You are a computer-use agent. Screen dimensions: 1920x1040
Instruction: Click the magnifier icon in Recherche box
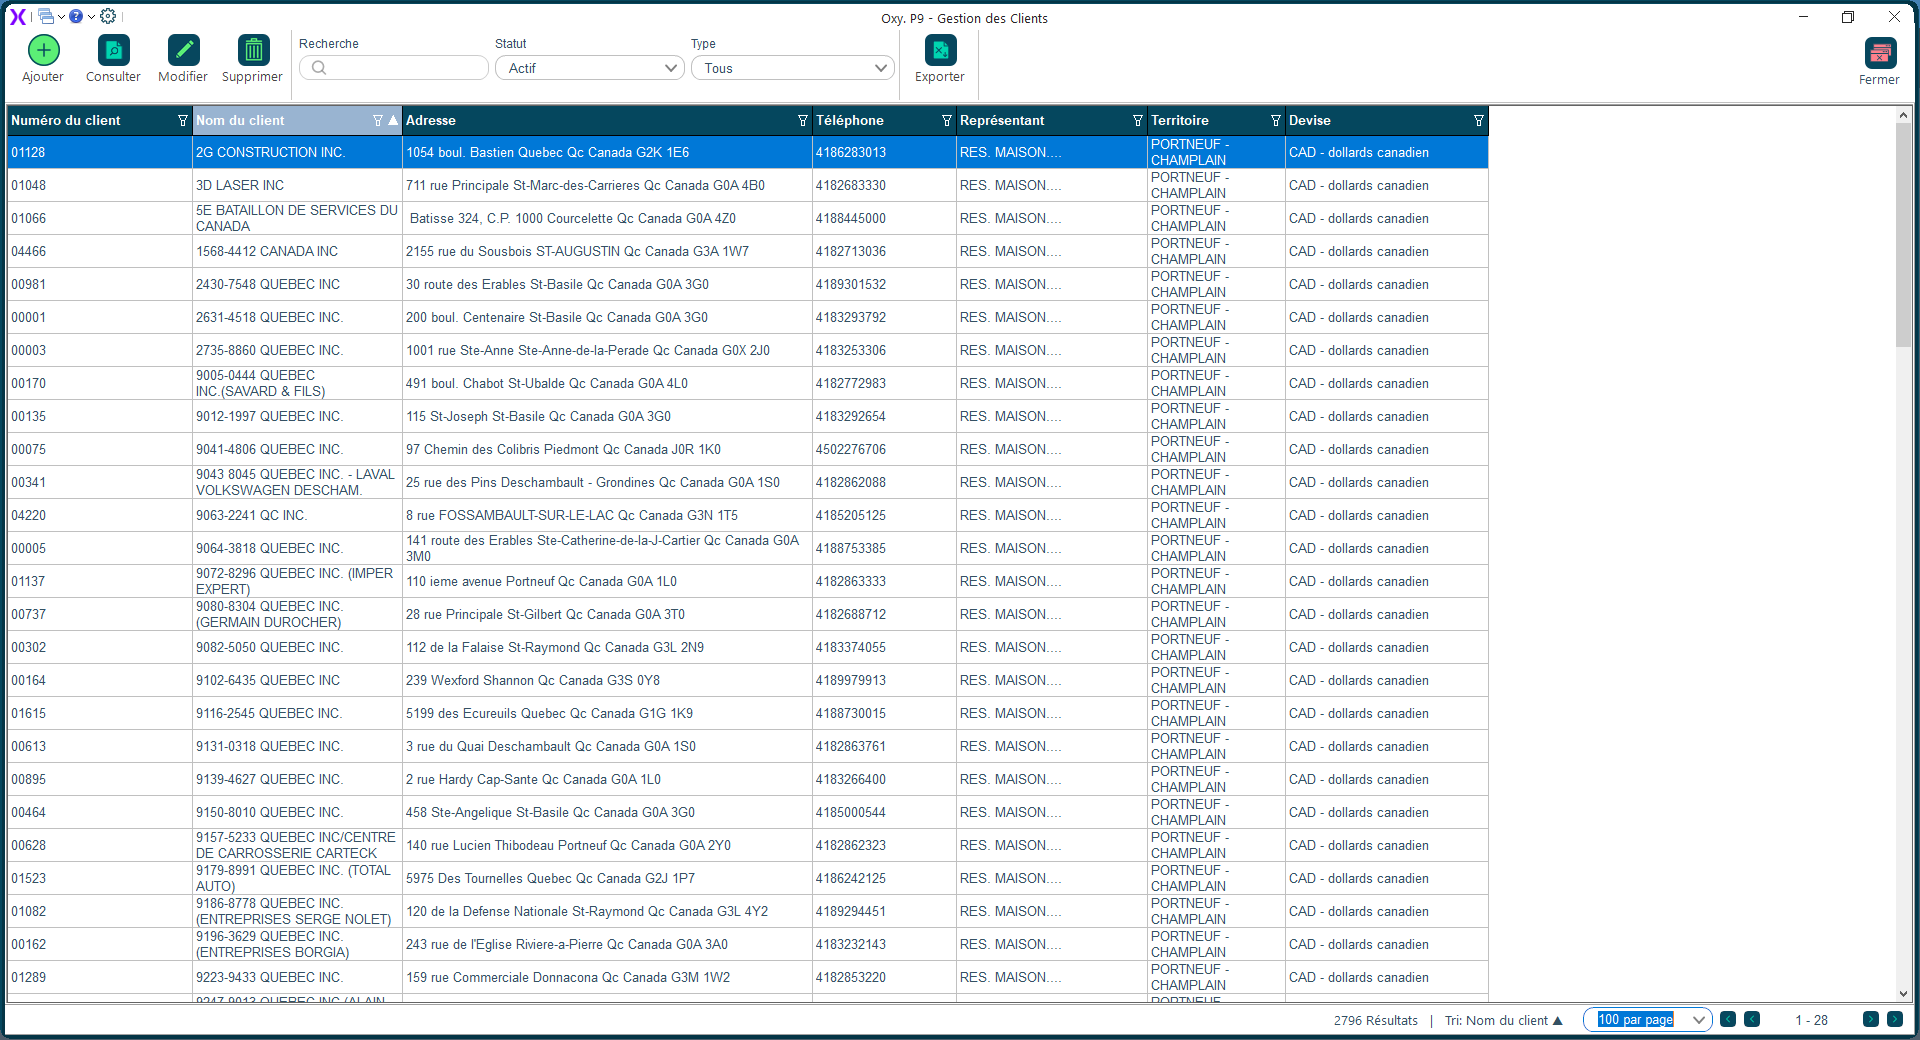(319, 68)
